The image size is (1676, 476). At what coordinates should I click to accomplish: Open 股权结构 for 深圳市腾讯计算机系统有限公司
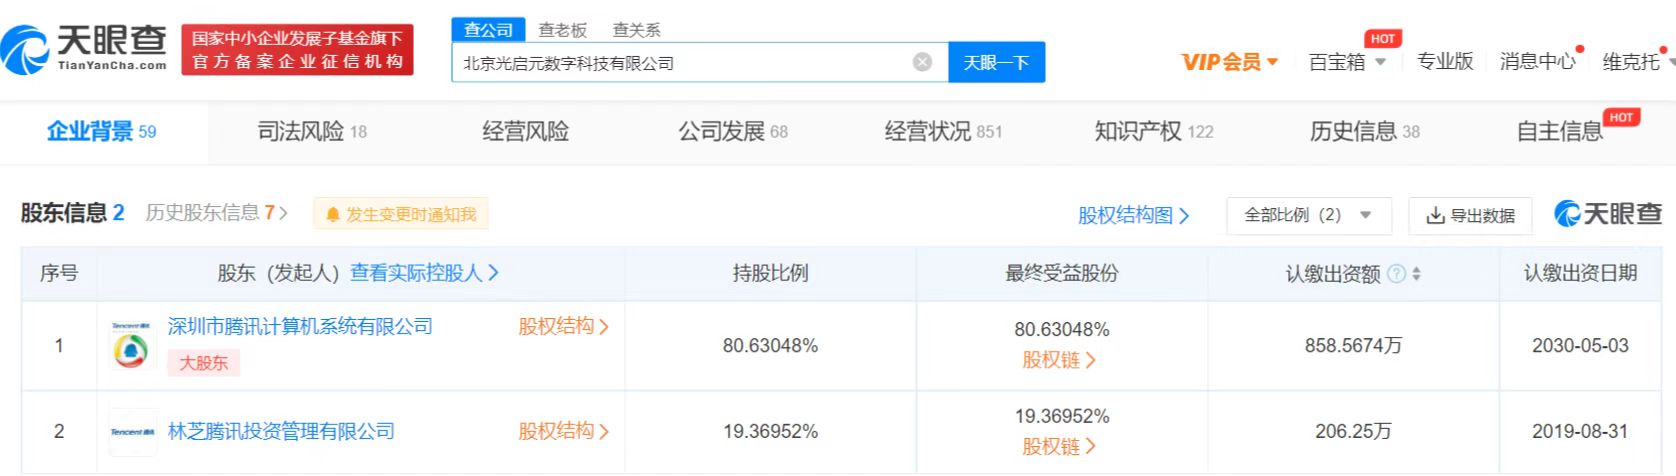pos(564,326)
